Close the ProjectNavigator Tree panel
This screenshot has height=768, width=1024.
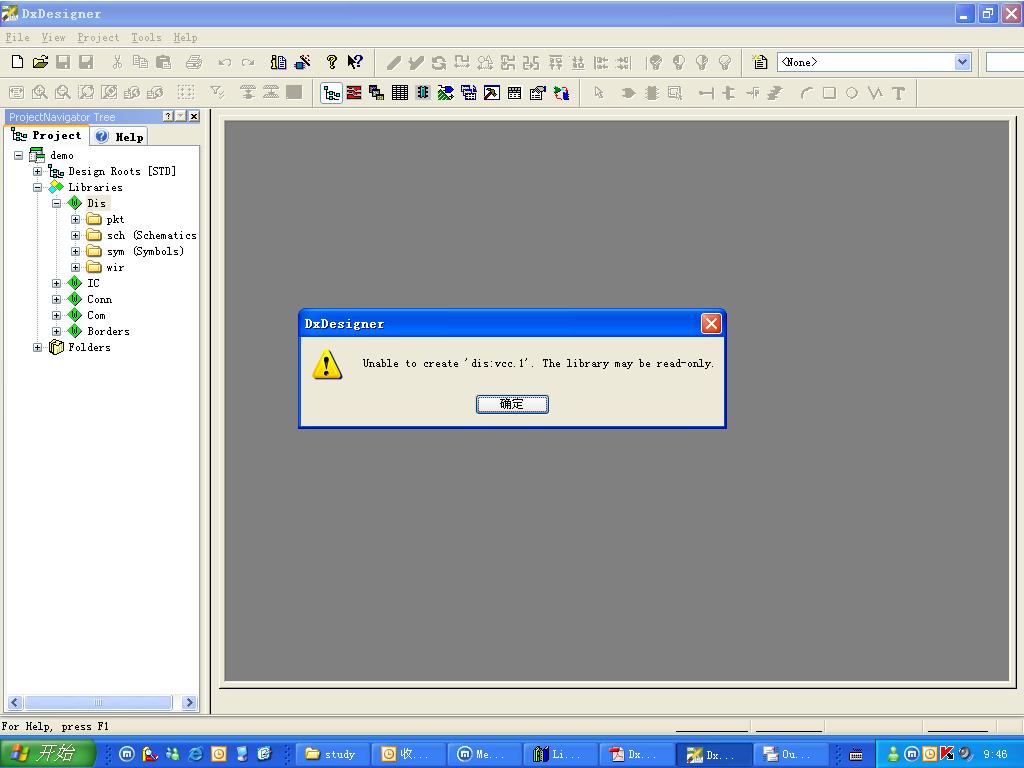194,116
